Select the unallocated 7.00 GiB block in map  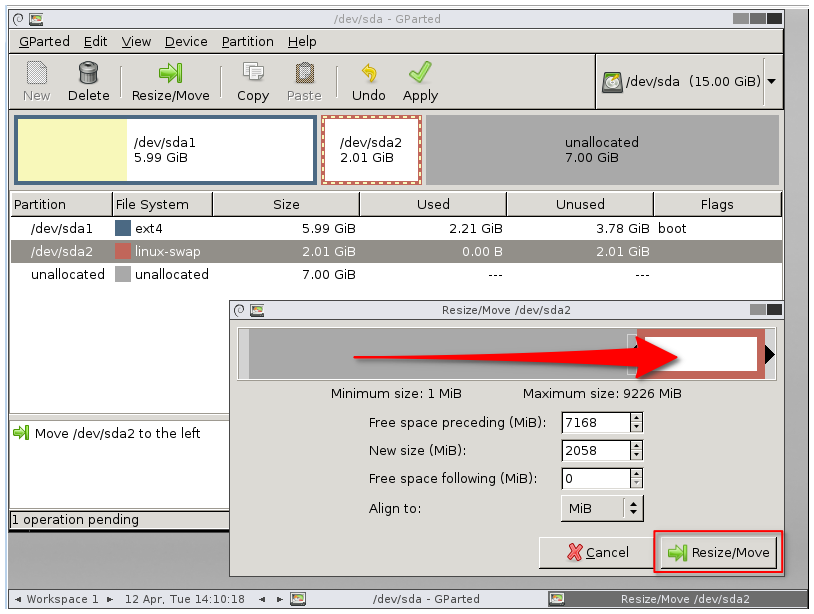coord(602,150)
